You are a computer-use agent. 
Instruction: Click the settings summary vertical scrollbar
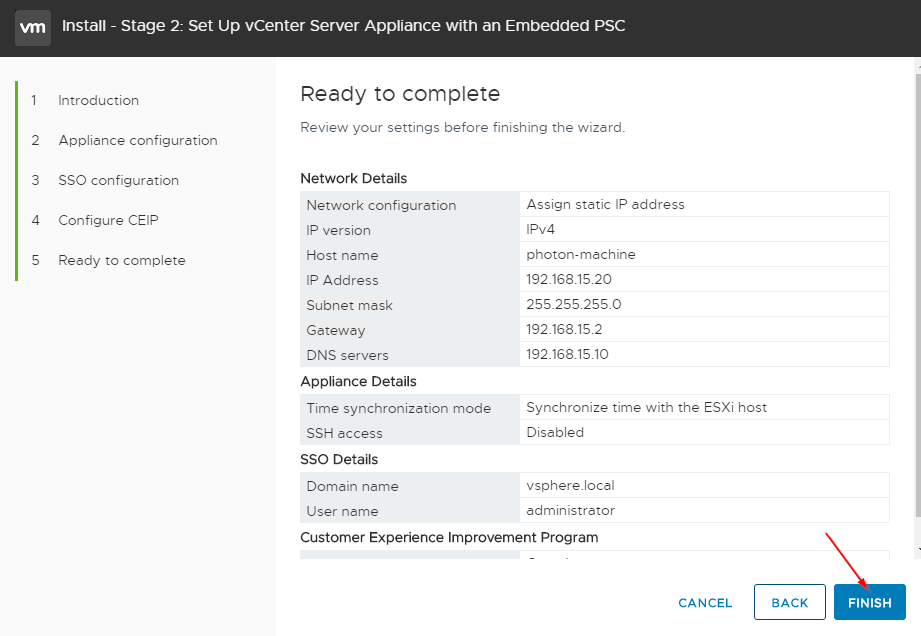[917, 297]
